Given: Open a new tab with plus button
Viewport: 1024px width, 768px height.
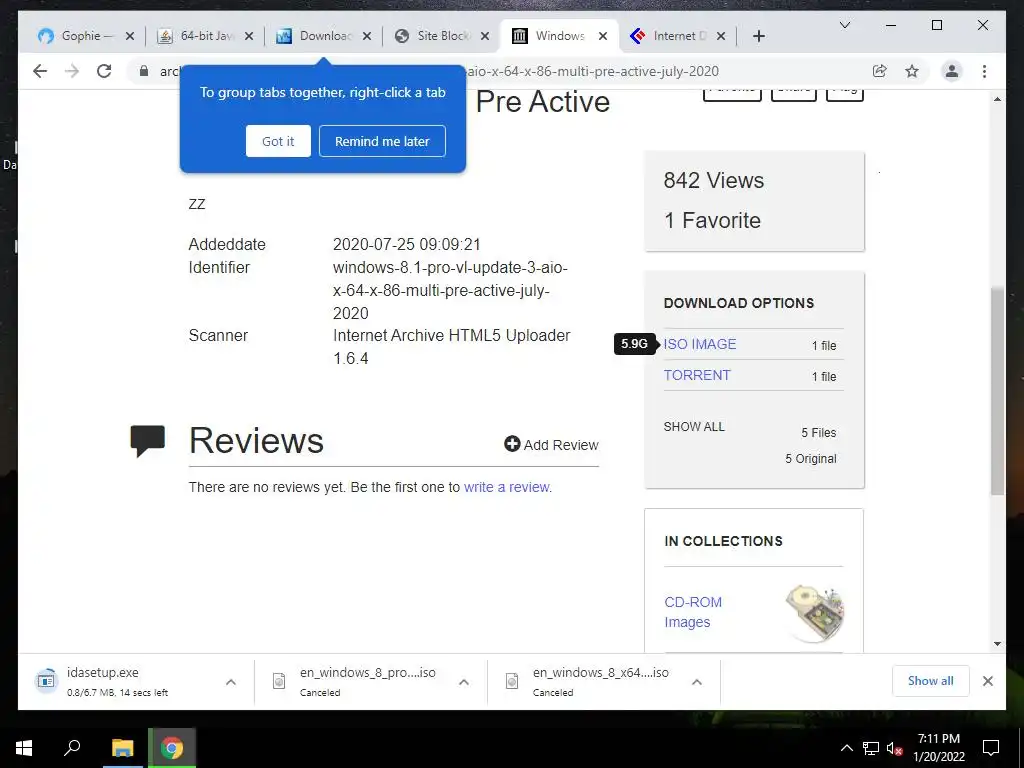Looking at the screenshot, I should (x=758, y=36).
